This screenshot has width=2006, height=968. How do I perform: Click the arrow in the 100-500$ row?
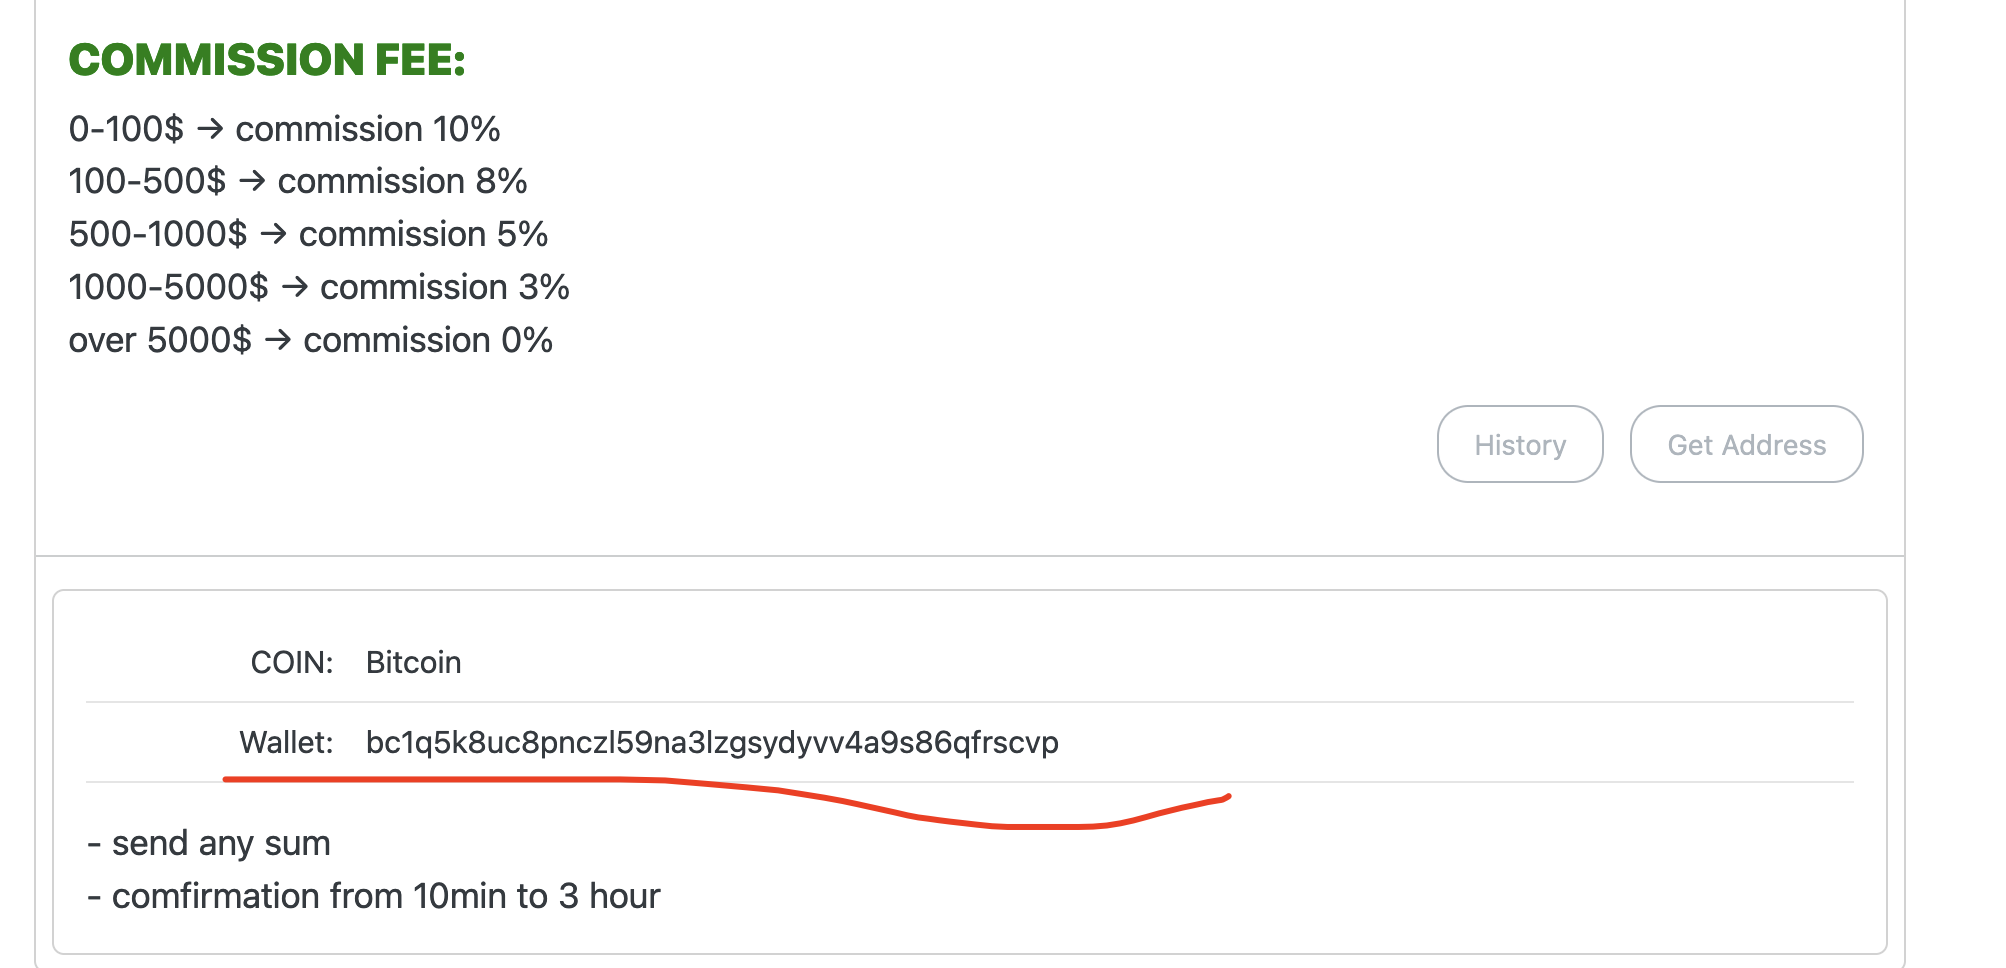pos(252,181)
